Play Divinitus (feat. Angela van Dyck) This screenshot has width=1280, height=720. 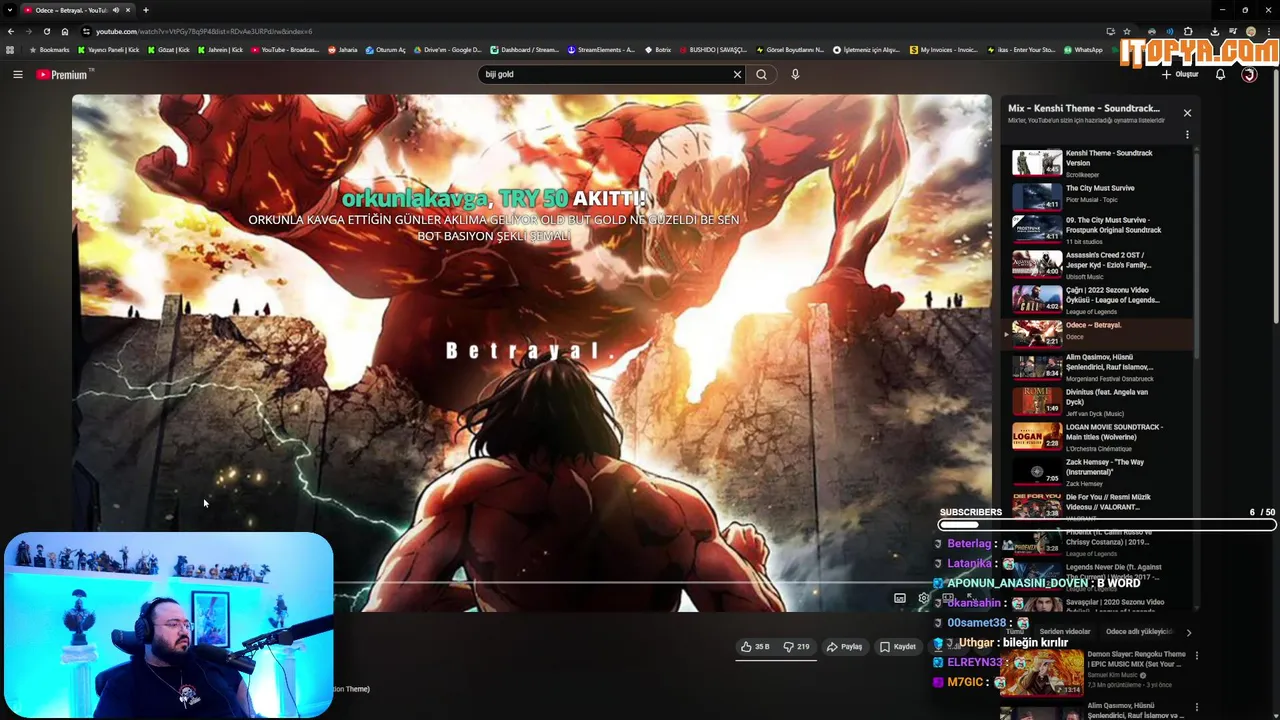1097,402
